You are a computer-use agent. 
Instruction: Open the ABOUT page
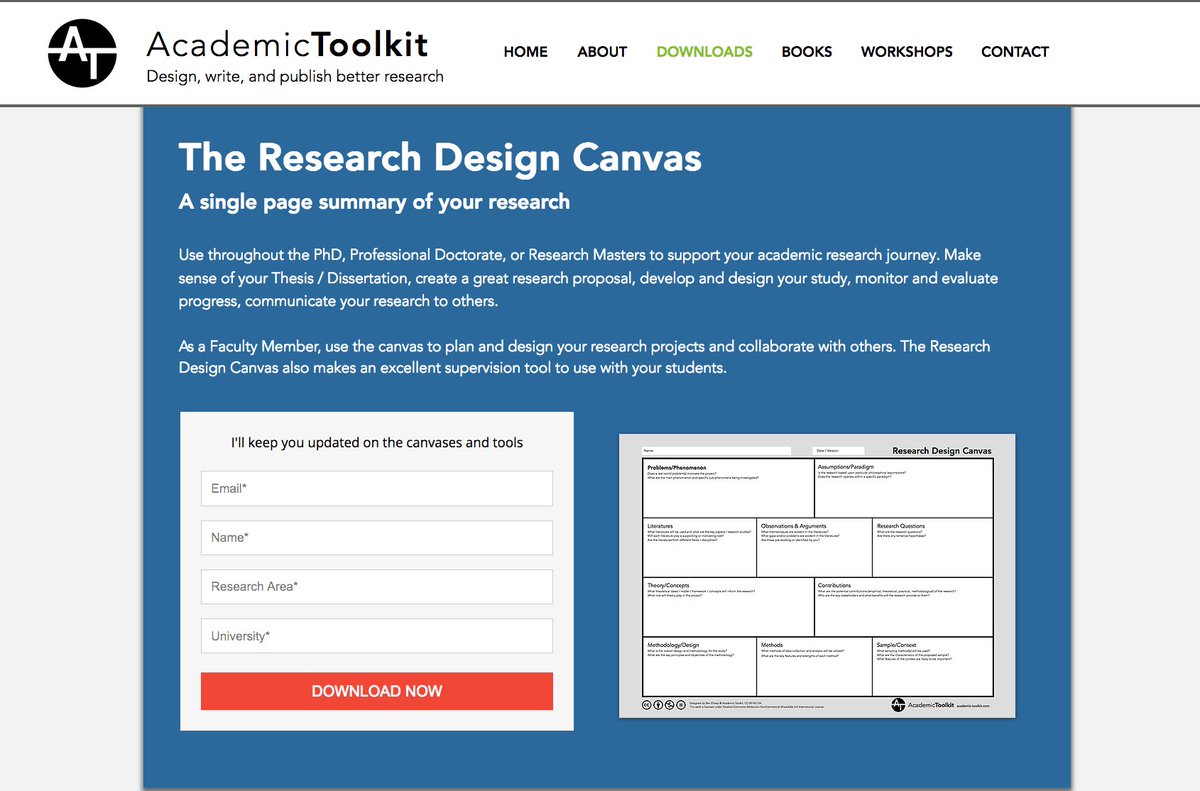(x=602, y=52)
